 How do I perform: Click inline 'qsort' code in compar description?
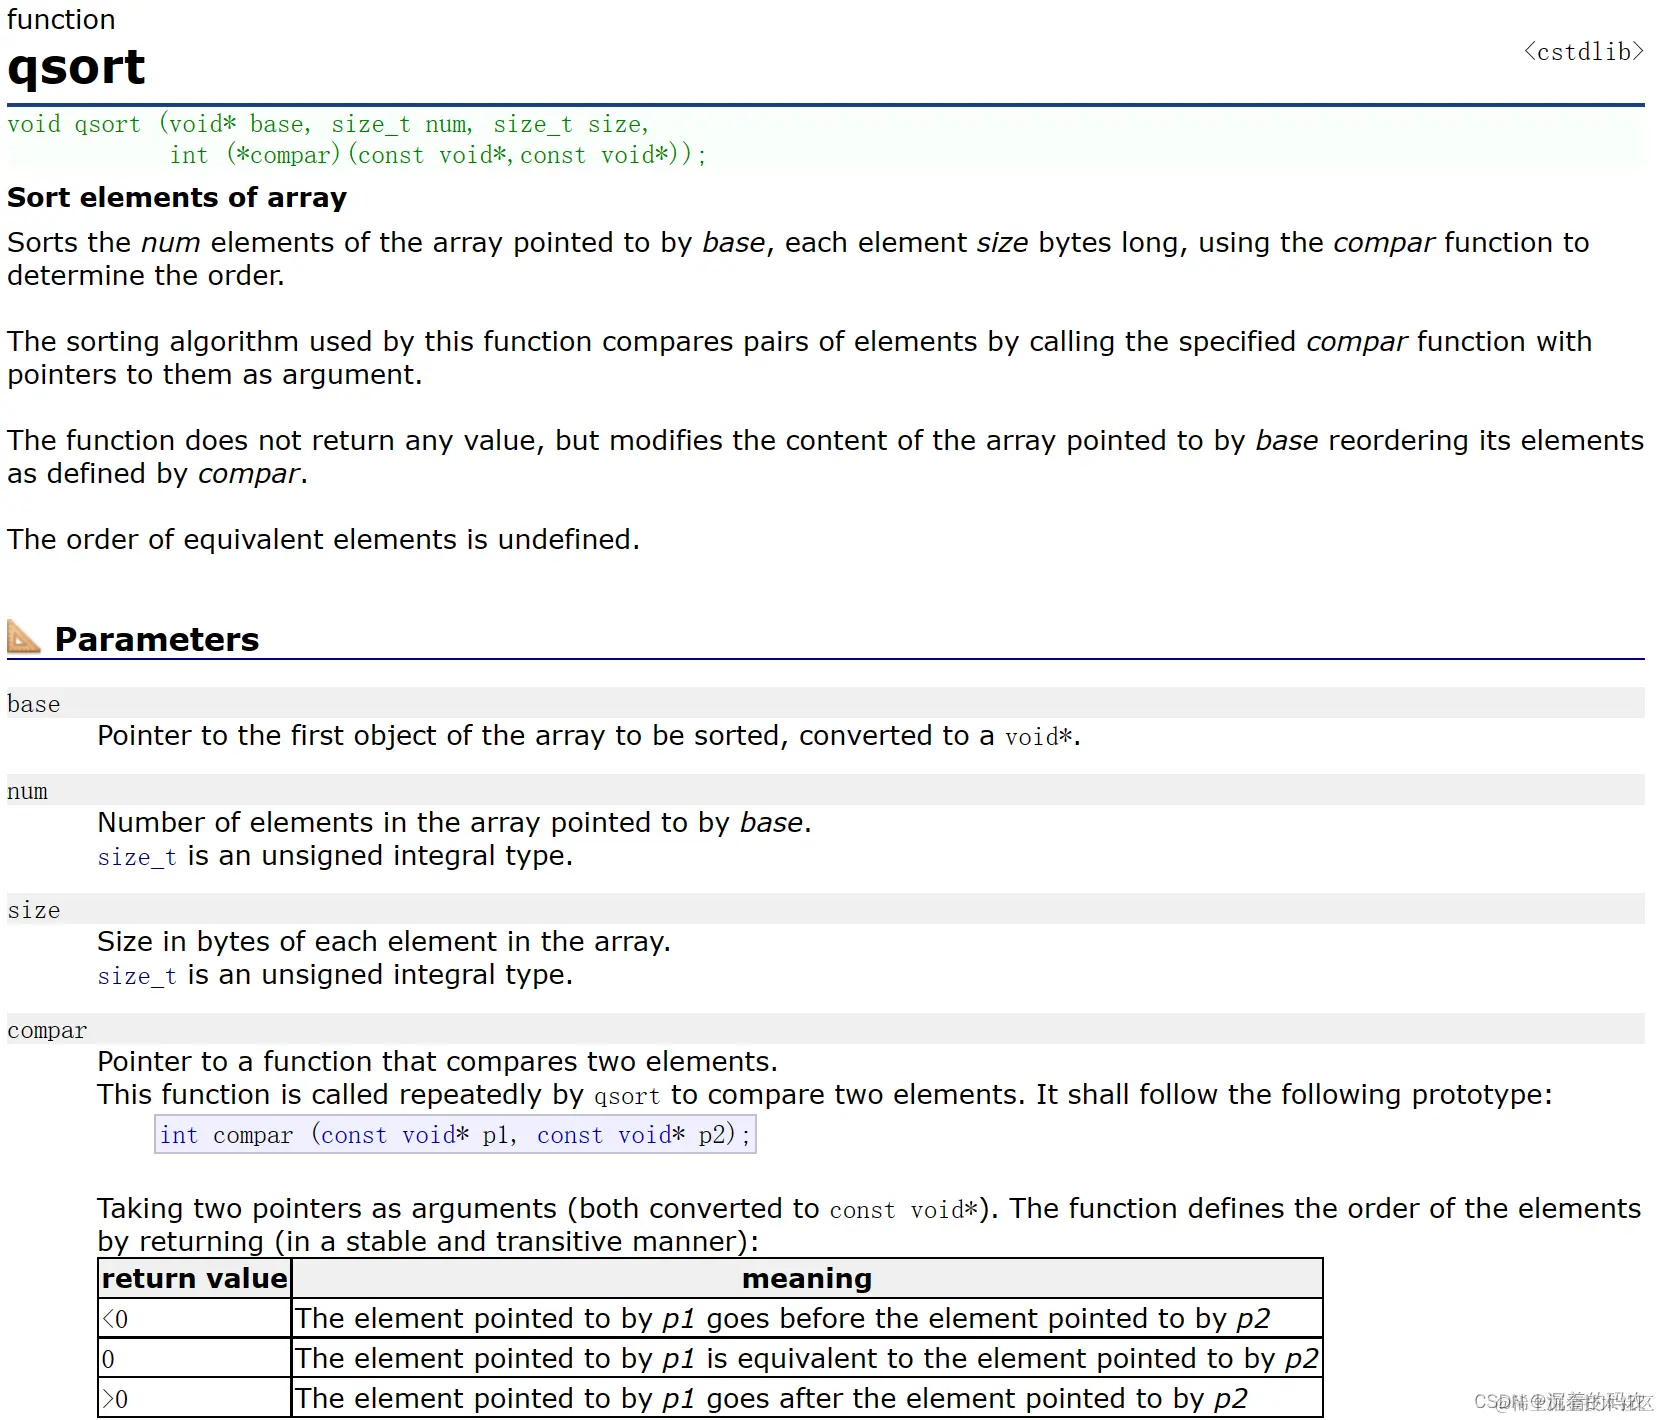point(627,1096)
